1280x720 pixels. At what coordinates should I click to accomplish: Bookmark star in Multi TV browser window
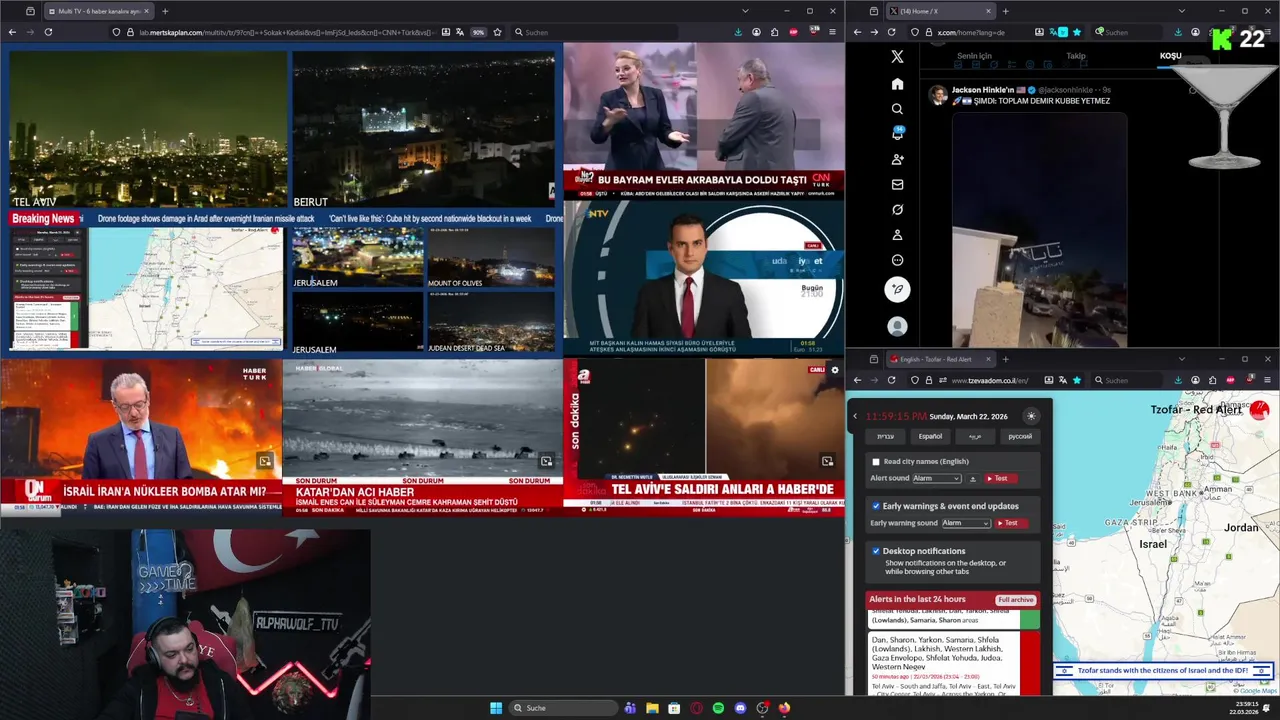[497, 32]
